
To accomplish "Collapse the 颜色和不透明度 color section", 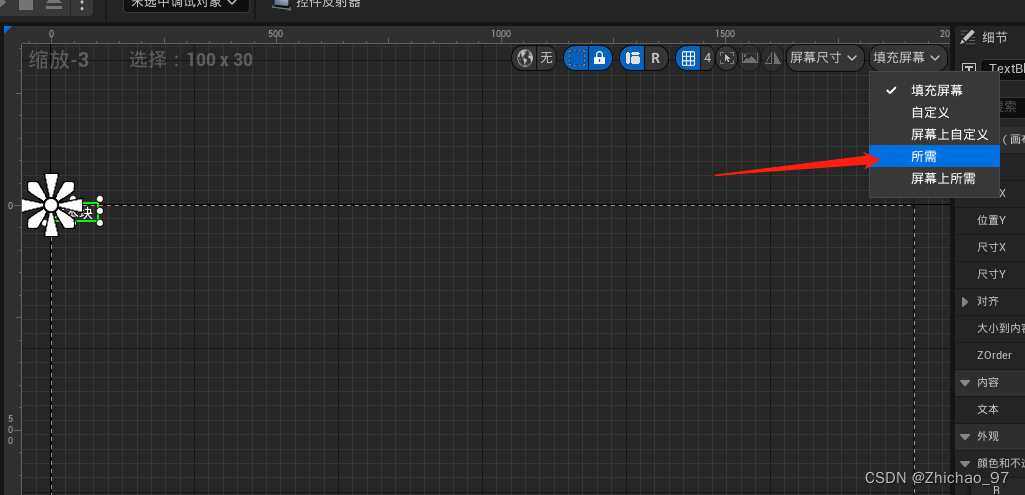I will (x=965, y=464).
